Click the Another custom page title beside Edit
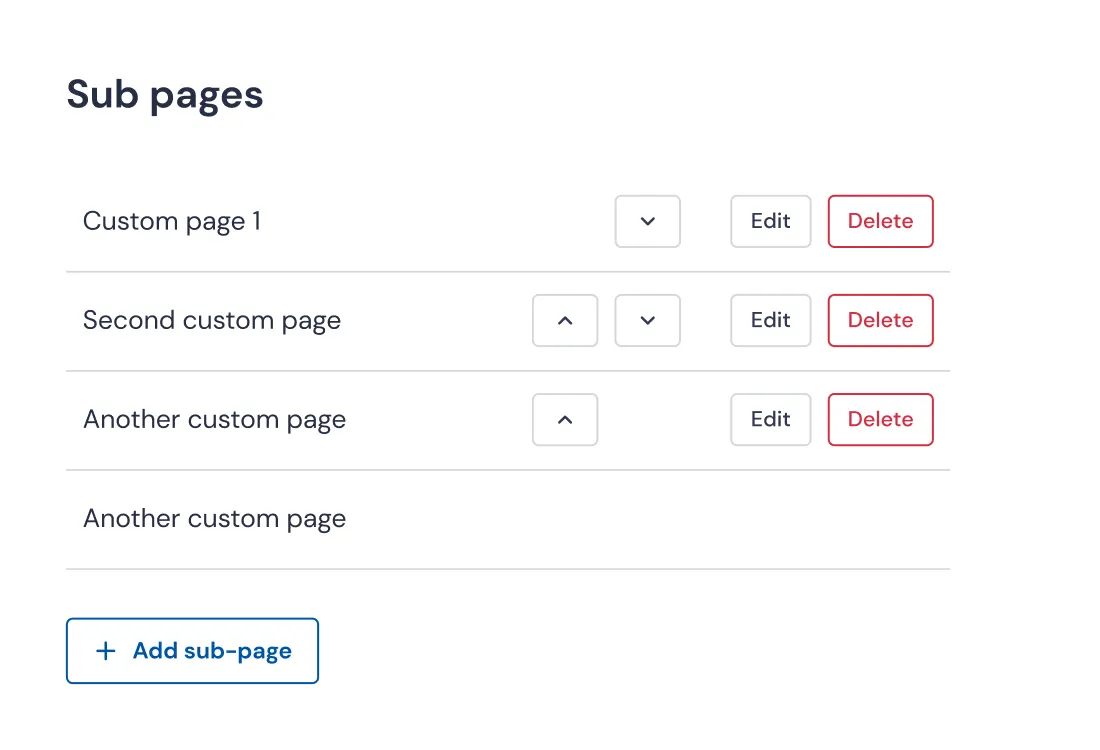The width and height of the screenshot is (1100, 750). click(214, 419)
